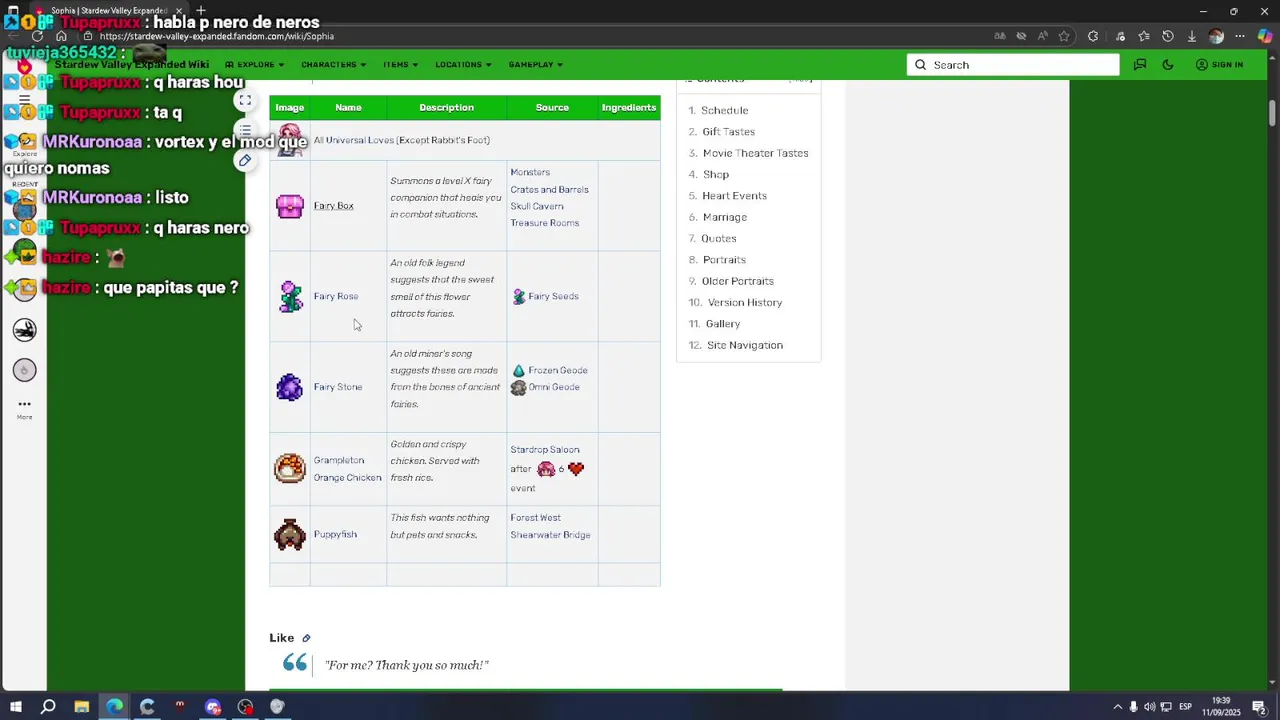Jump to Version History section
The width and height of the screenshot is (1280, 720).
[x=744, y=303]
